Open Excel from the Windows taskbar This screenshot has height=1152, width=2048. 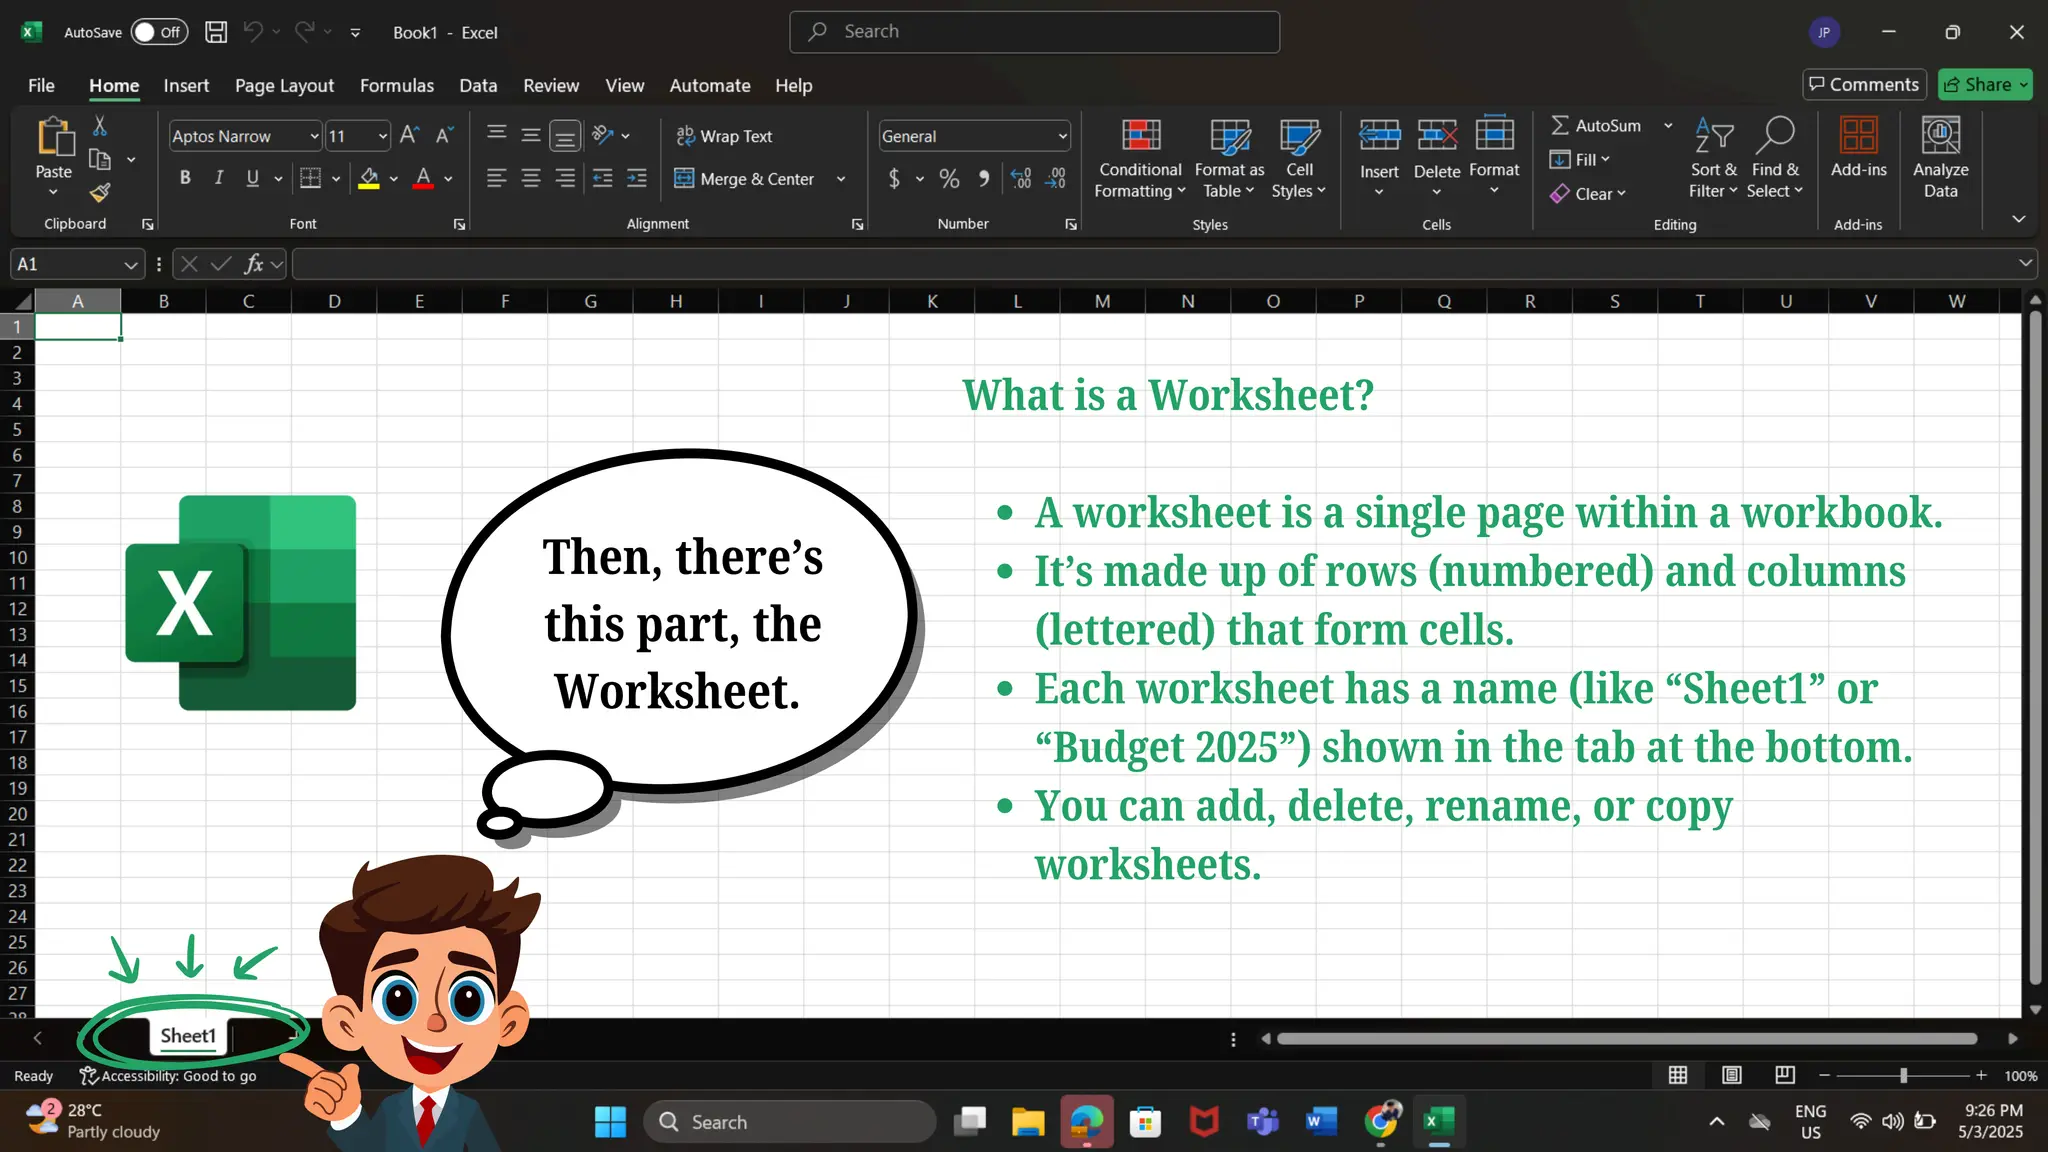point(1439,1122)
